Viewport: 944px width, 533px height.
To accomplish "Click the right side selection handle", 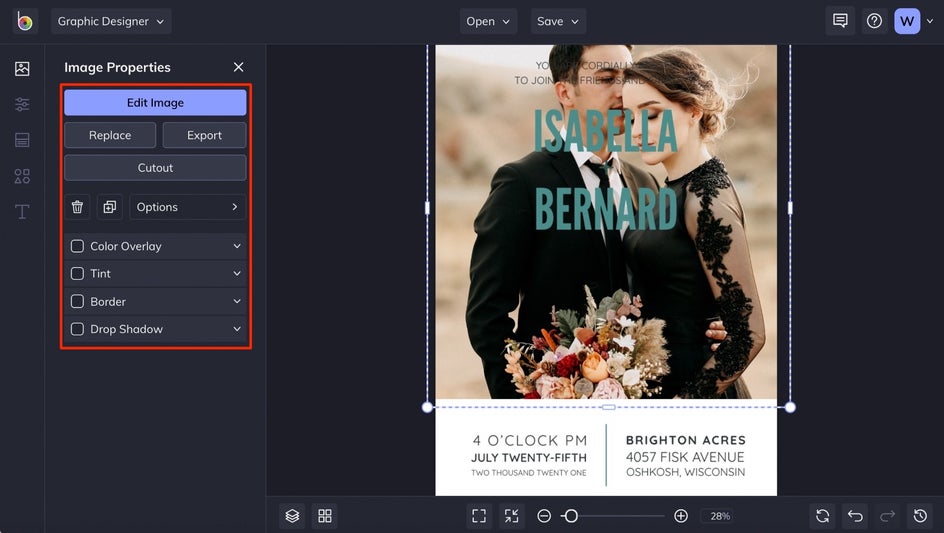I will tap(790, 208).
